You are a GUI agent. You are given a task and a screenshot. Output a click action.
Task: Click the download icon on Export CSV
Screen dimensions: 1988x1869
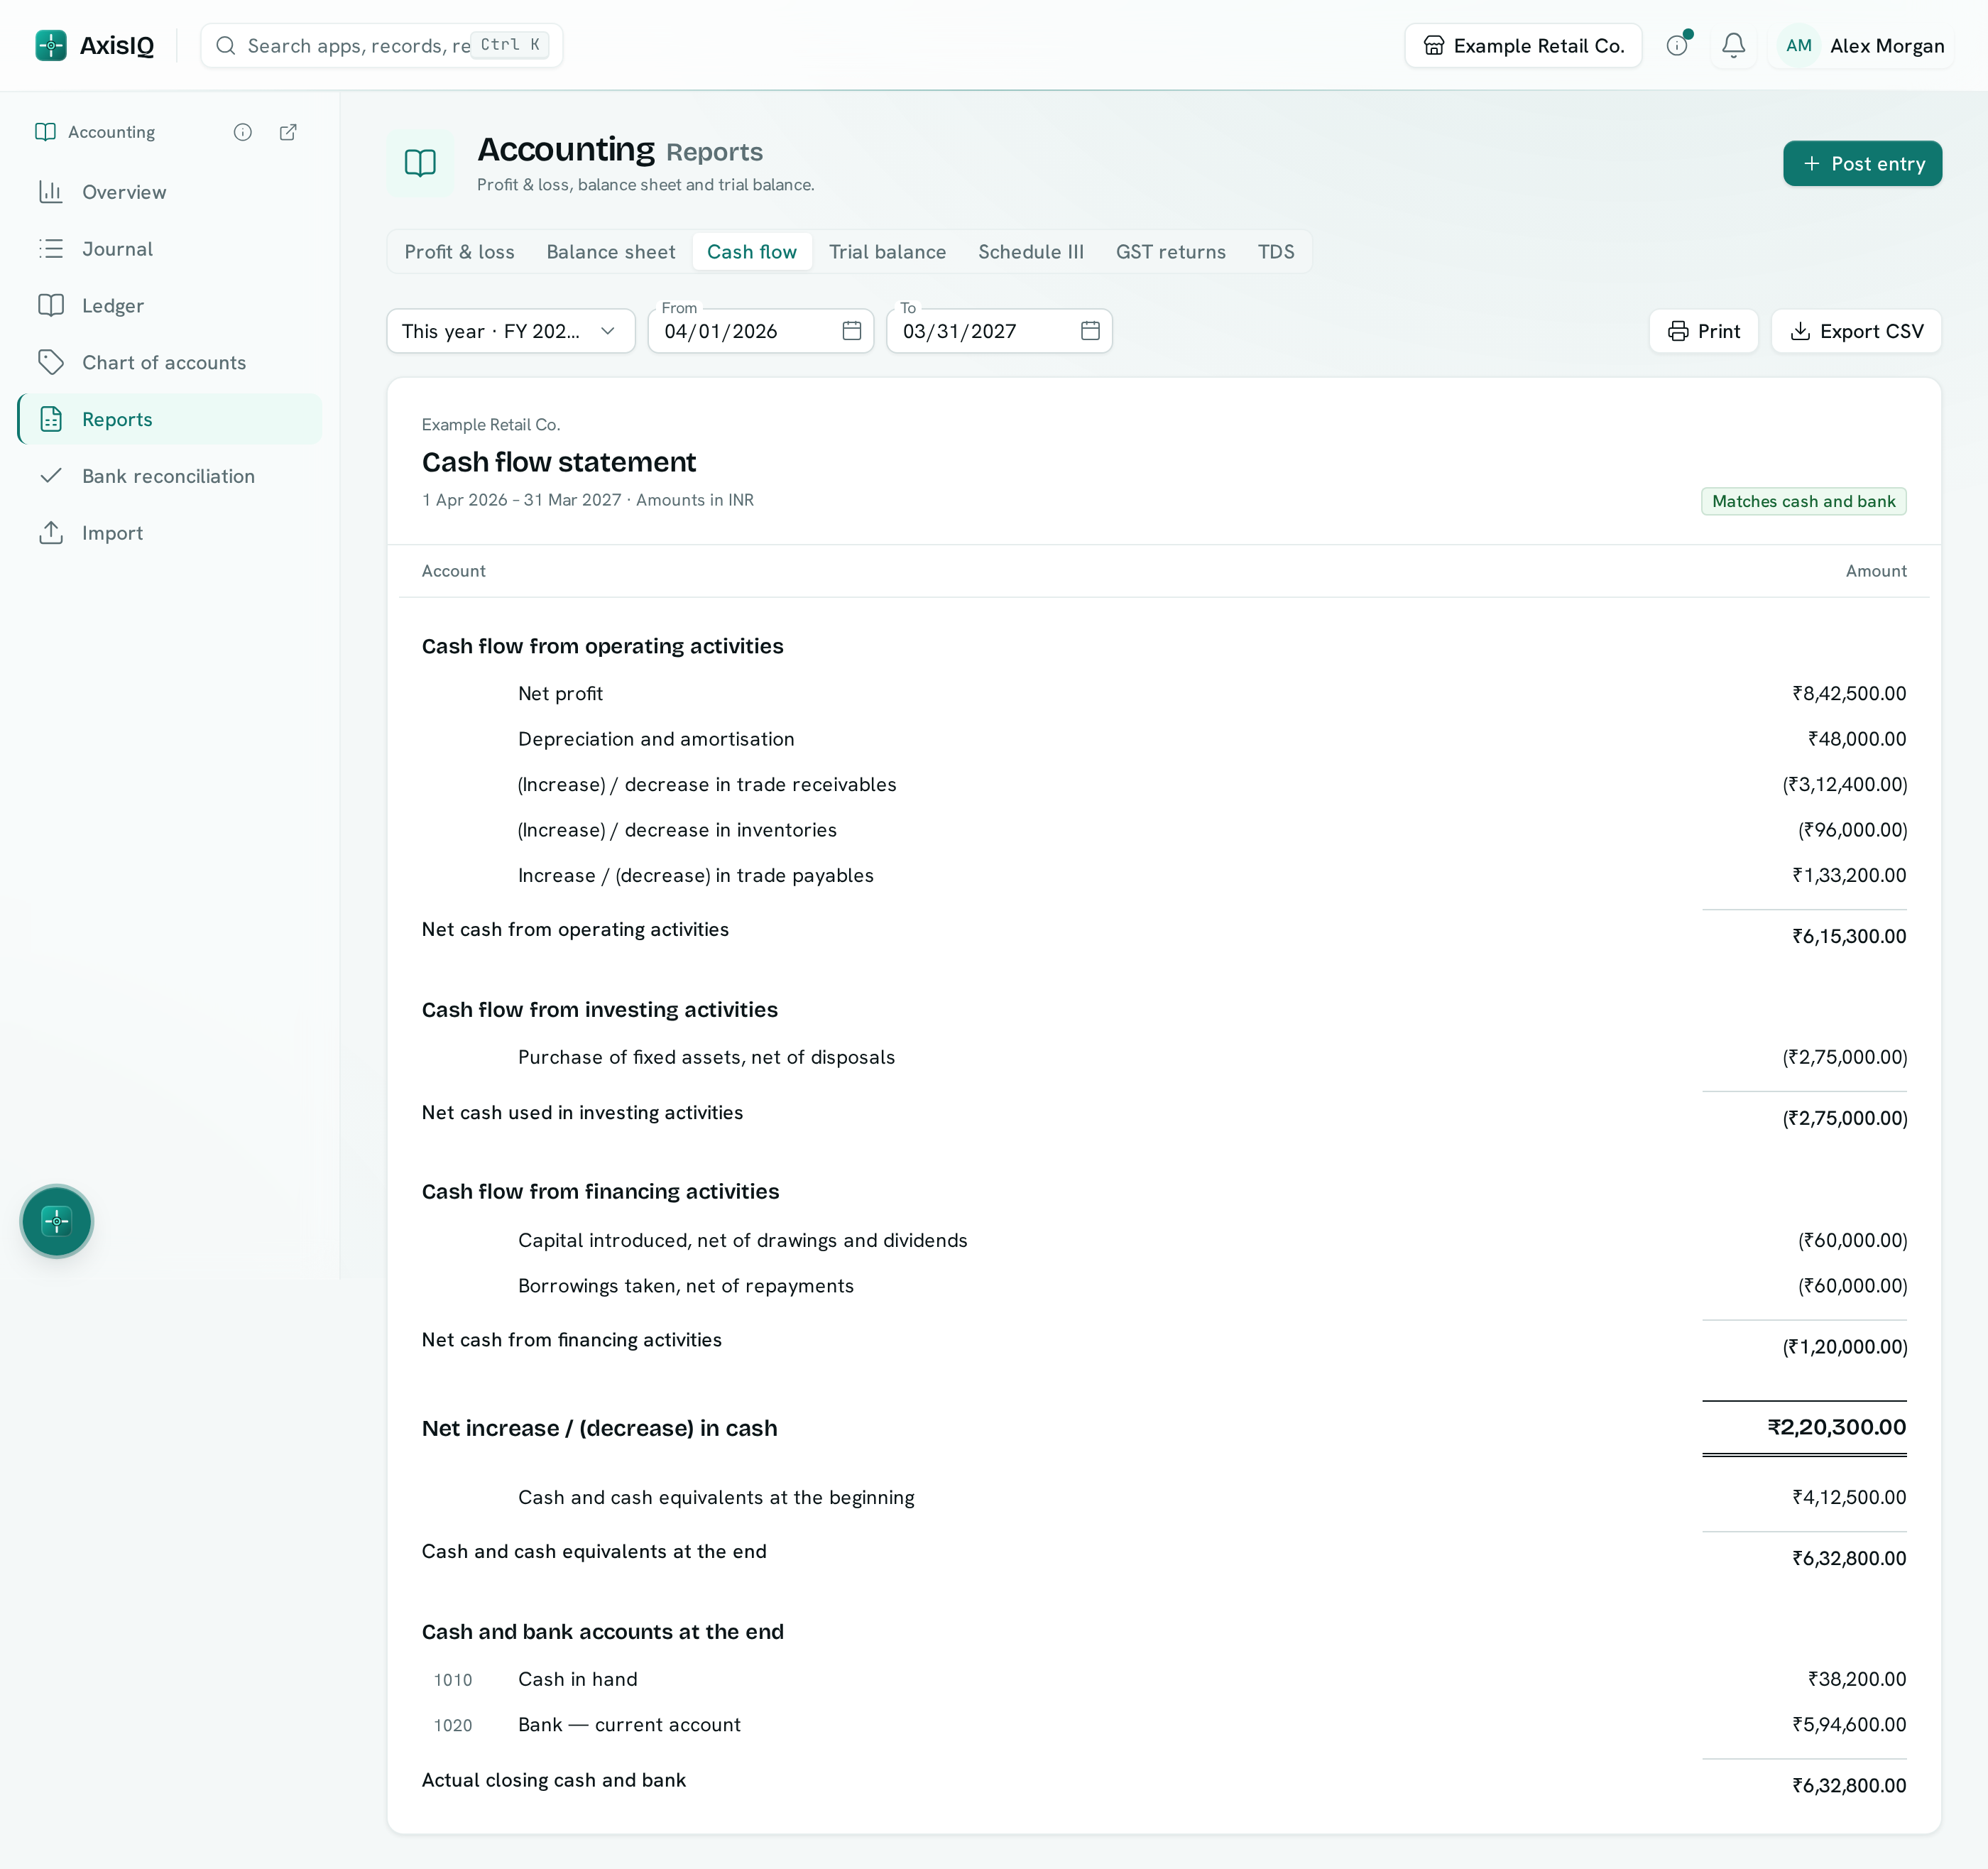[1800, 332]
